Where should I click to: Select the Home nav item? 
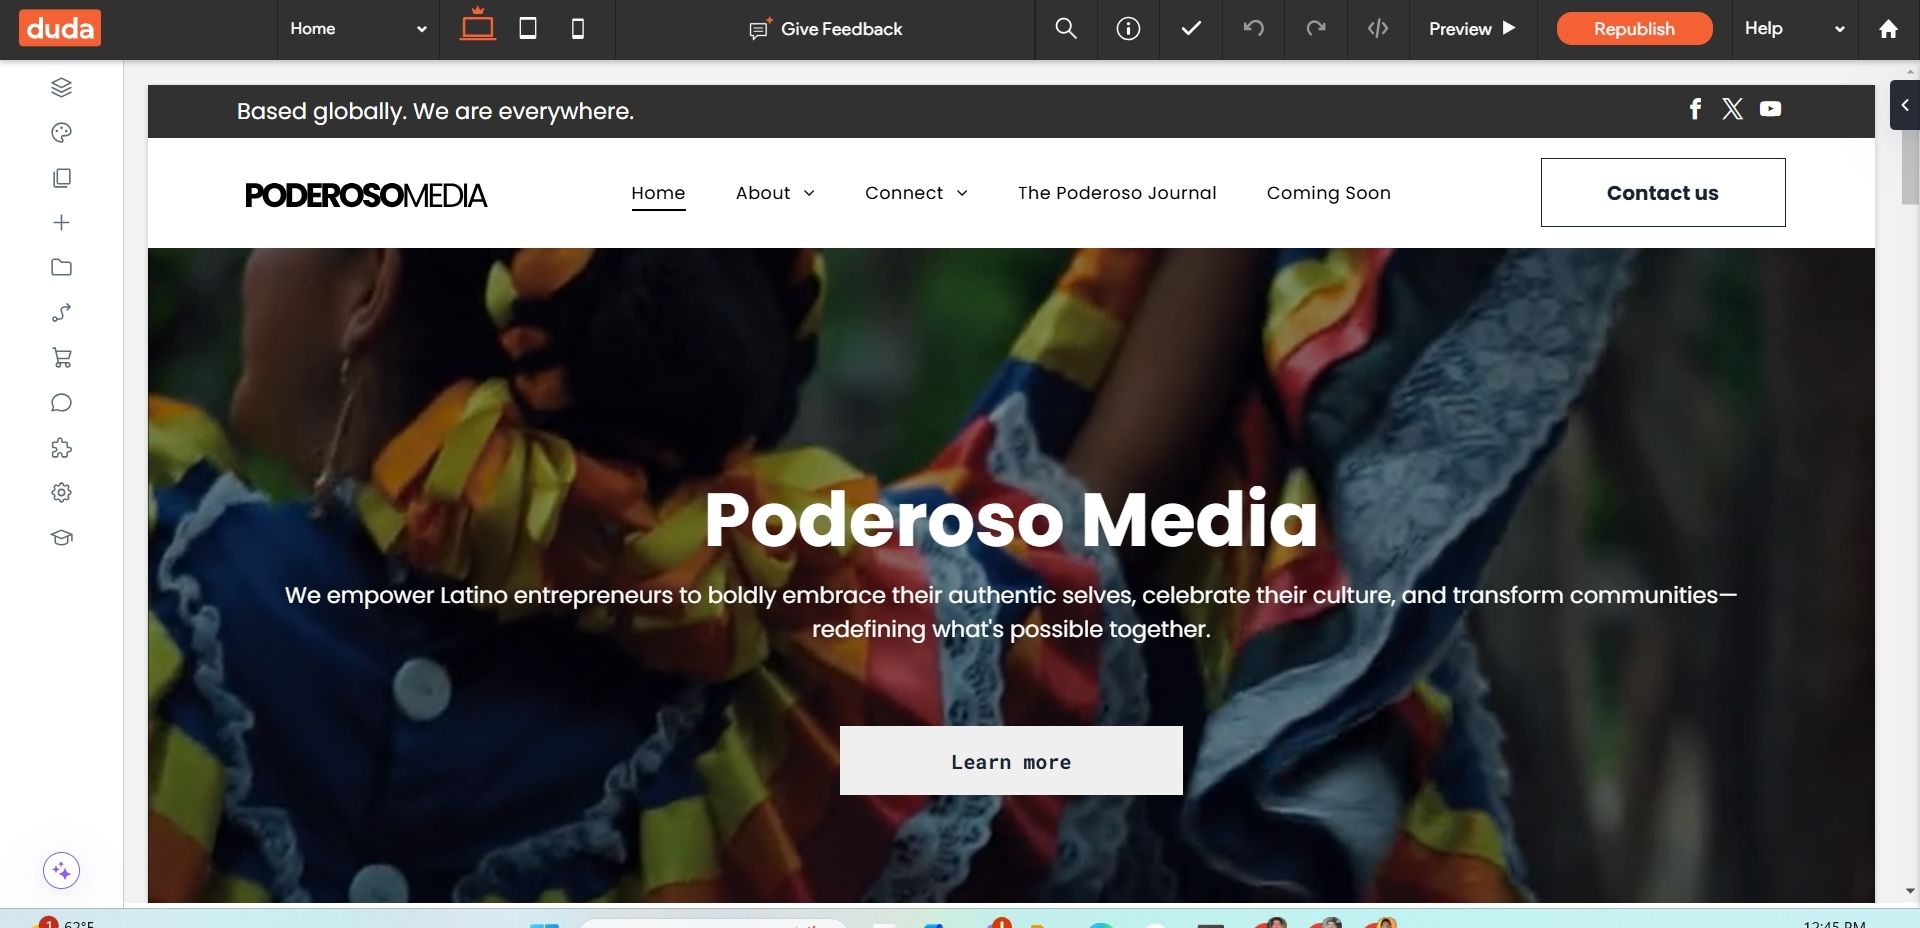coord(658,193)
